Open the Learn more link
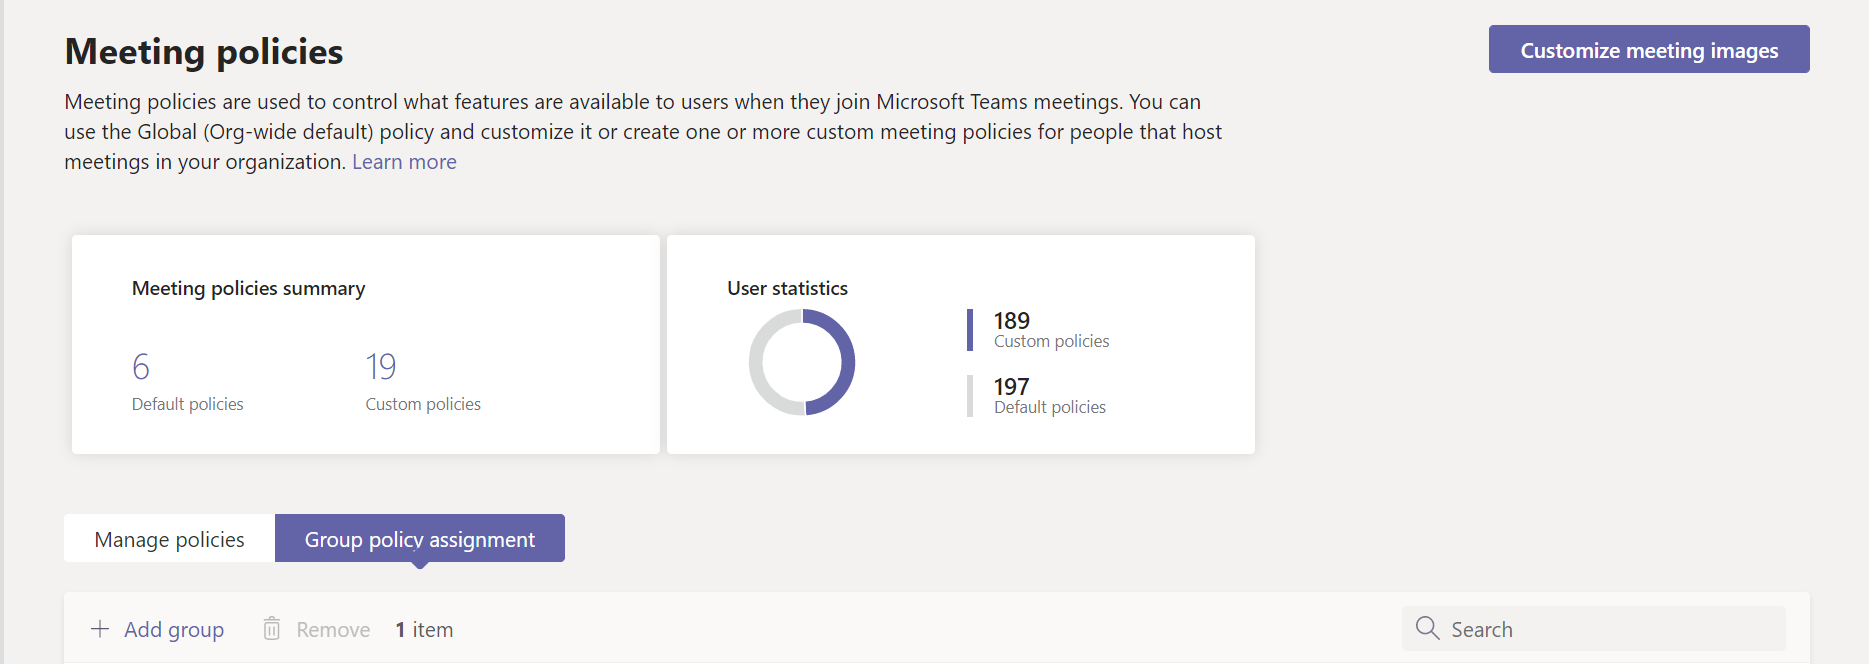This screenshot has height=664, width=1869. pyautogui.click(x=404, y=162)
